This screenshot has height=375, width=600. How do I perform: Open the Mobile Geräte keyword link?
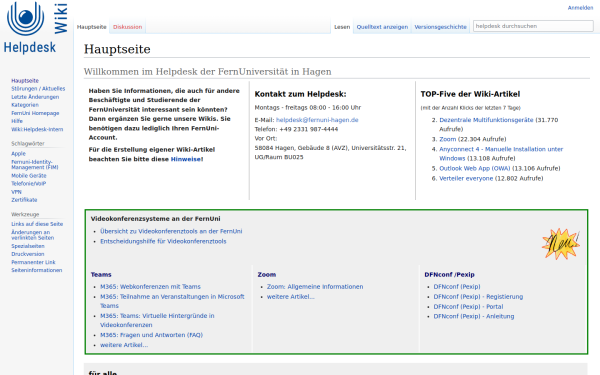tap(29, 176)
